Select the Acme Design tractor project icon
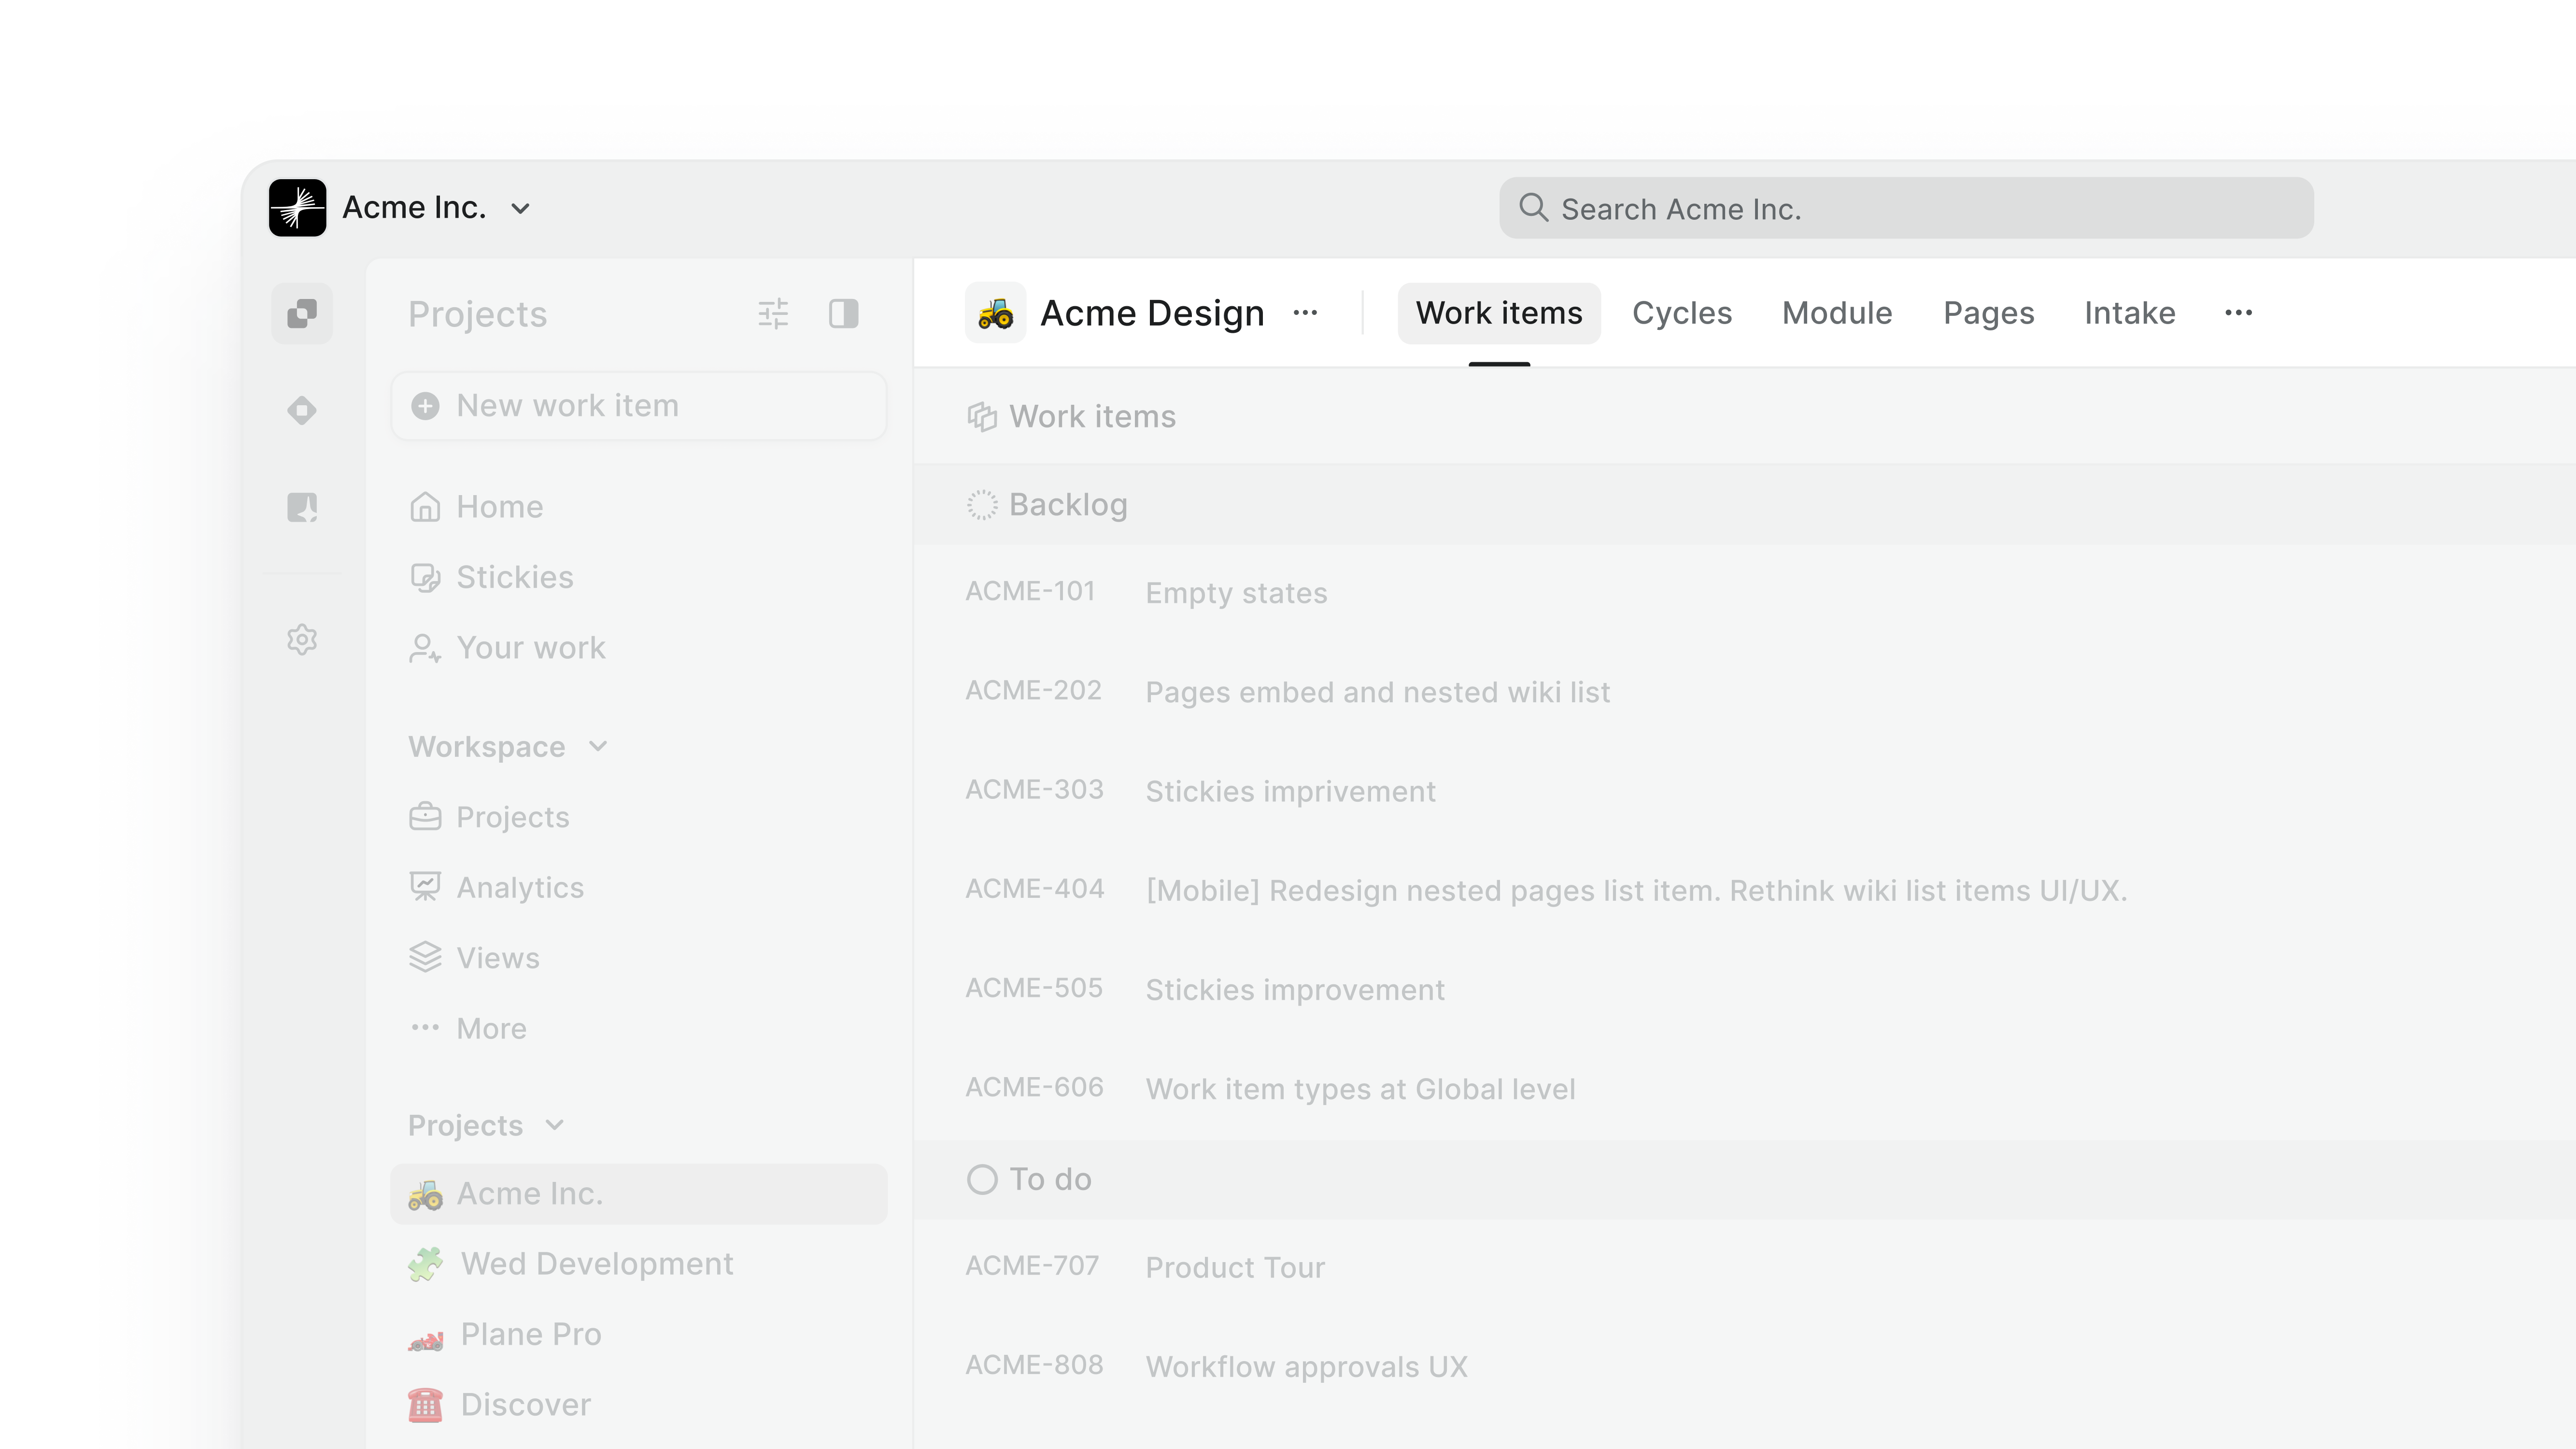 (x=996, y=313)
